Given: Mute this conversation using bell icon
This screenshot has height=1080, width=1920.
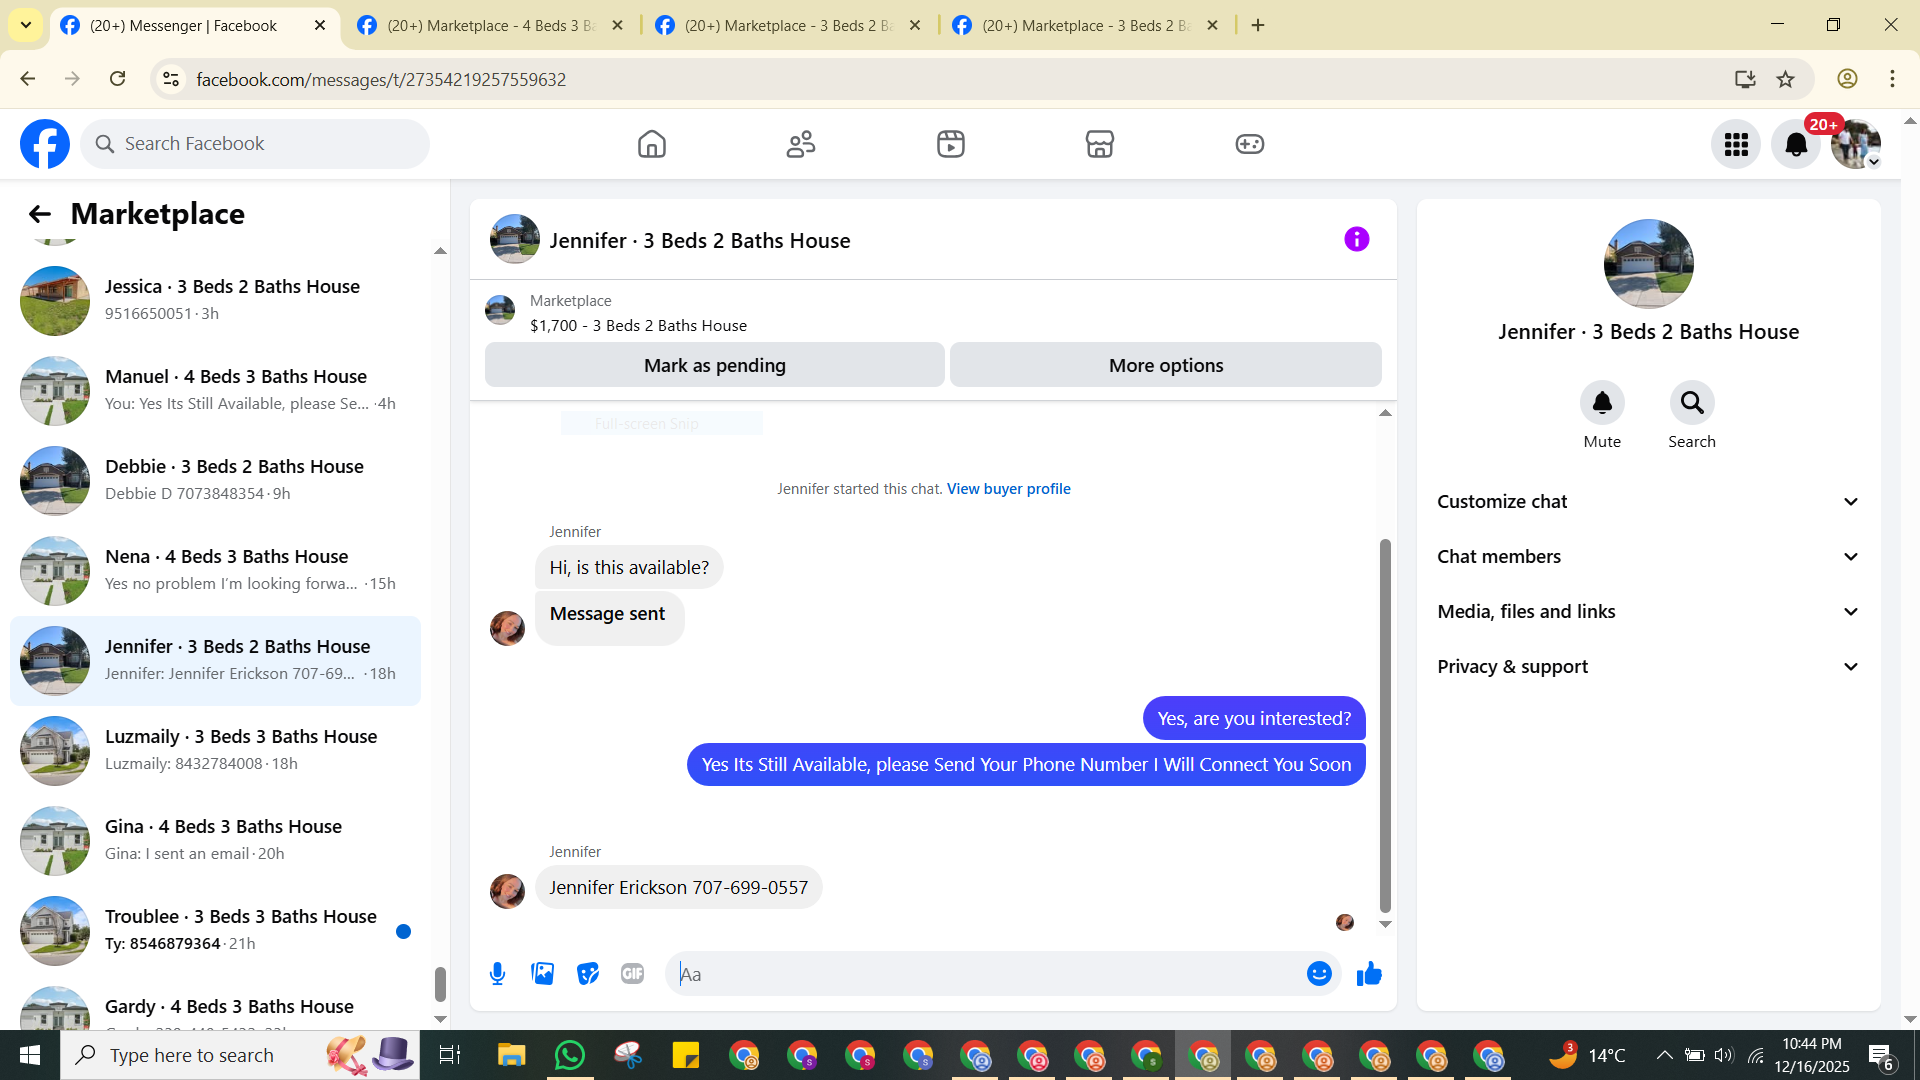Looking at the screenshot, I should coord(1602,403).
